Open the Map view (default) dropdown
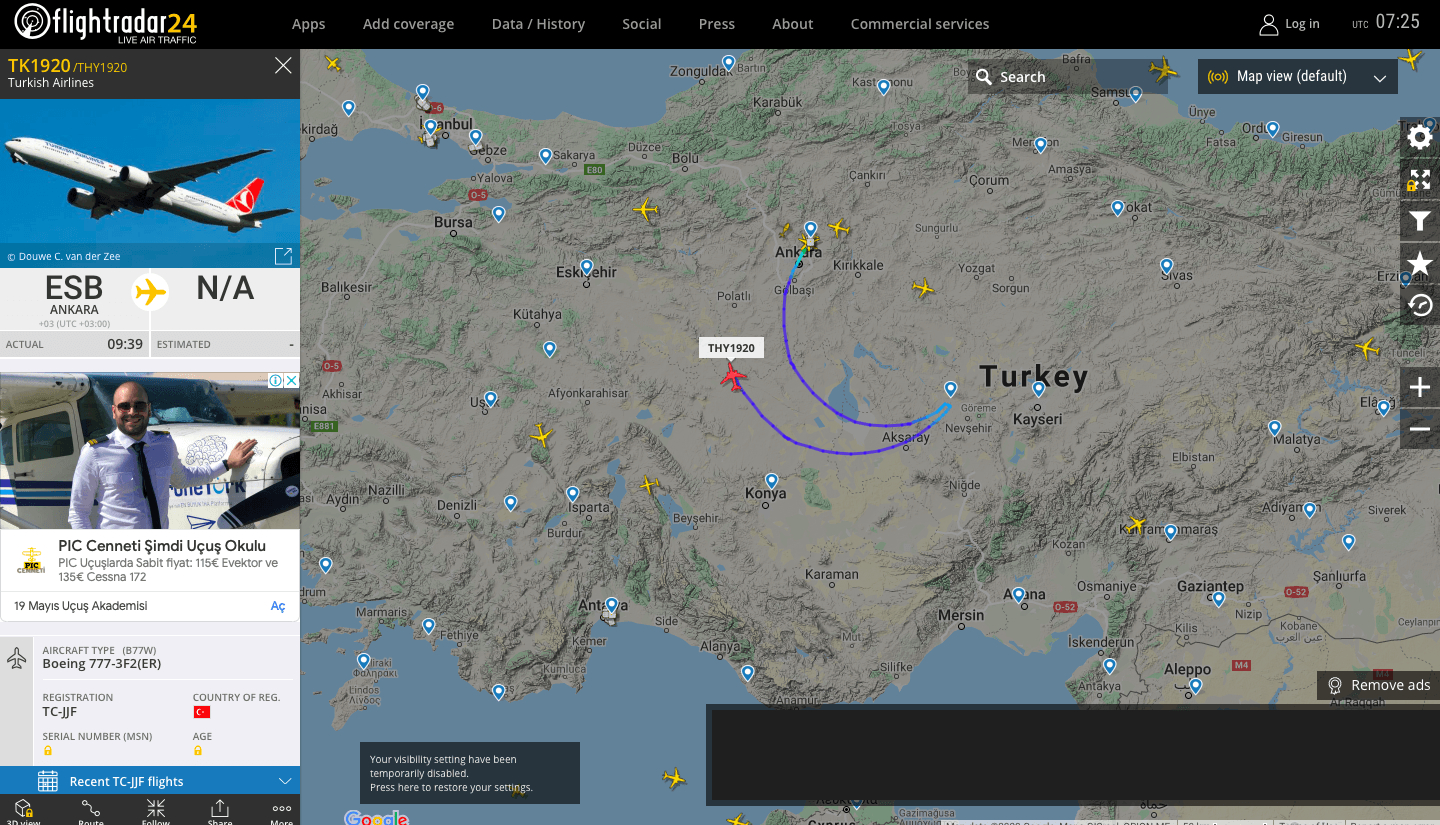 1298,77
